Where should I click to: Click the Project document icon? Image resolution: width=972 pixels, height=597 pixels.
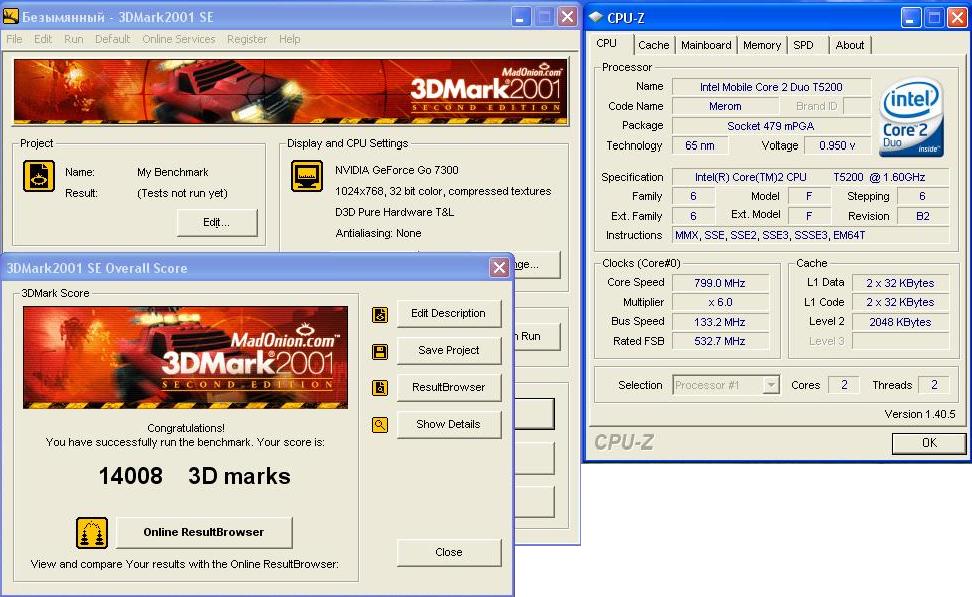click(x=39, y=176)
